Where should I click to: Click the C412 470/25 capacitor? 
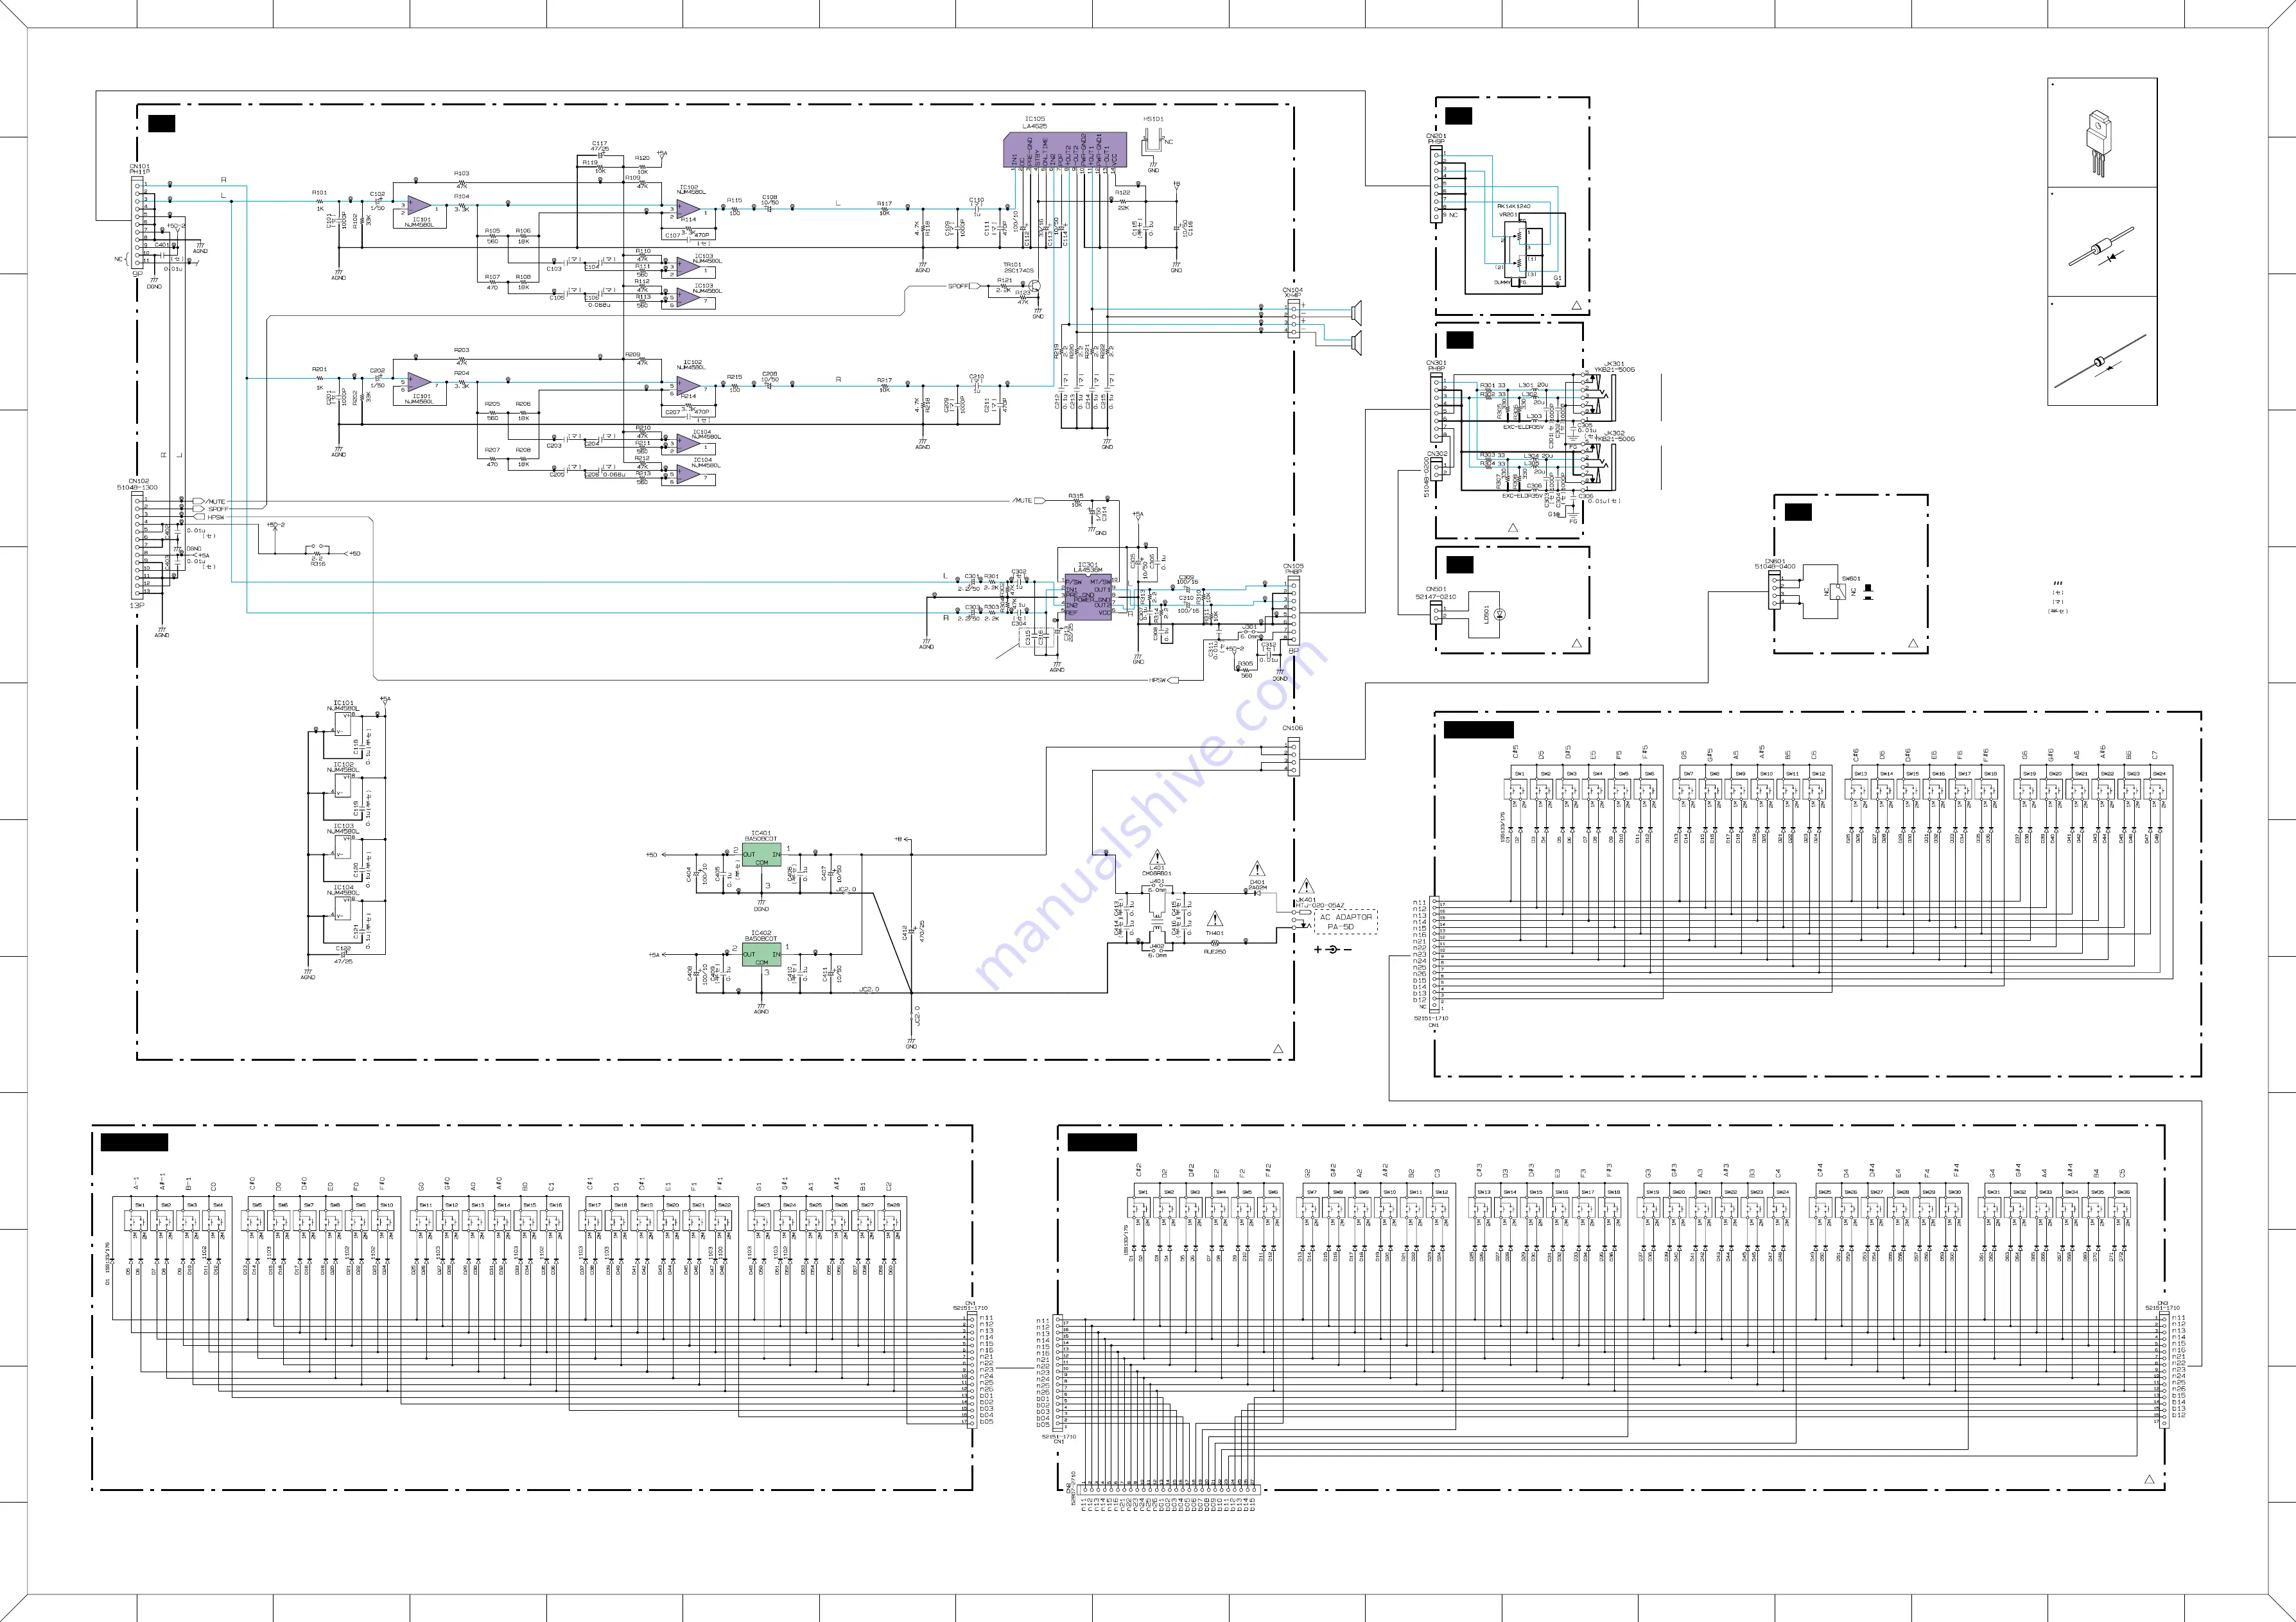[x=912, y=931]
